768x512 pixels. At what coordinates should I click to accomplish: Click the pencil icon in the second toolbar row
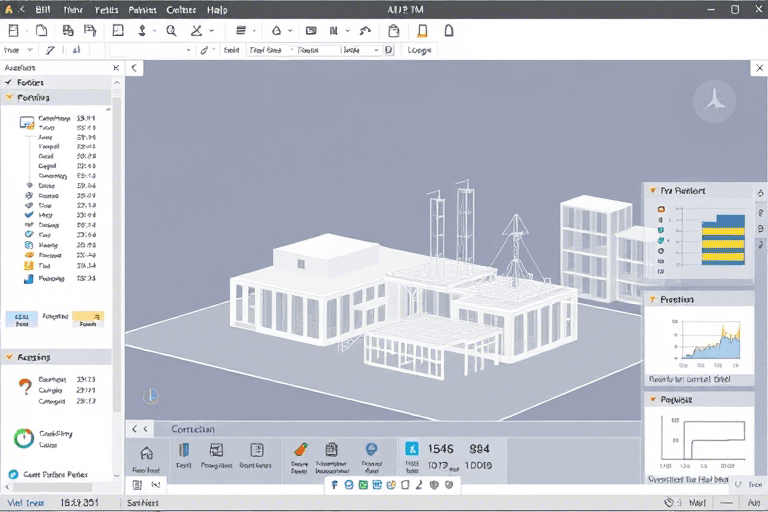tap(50, 50)
